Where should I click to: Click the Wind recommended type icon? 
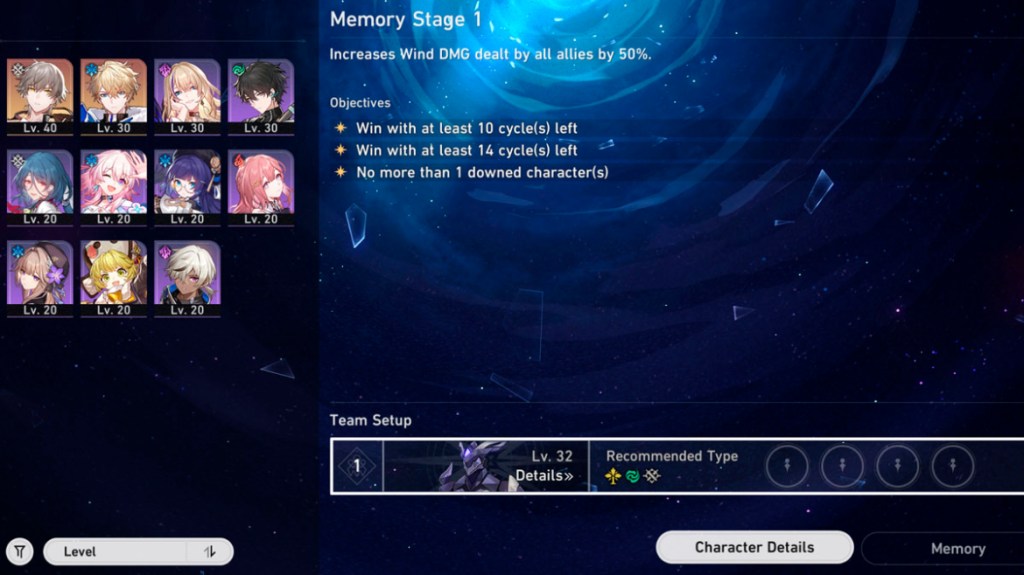pyautogui.click(x=632, y=476)
